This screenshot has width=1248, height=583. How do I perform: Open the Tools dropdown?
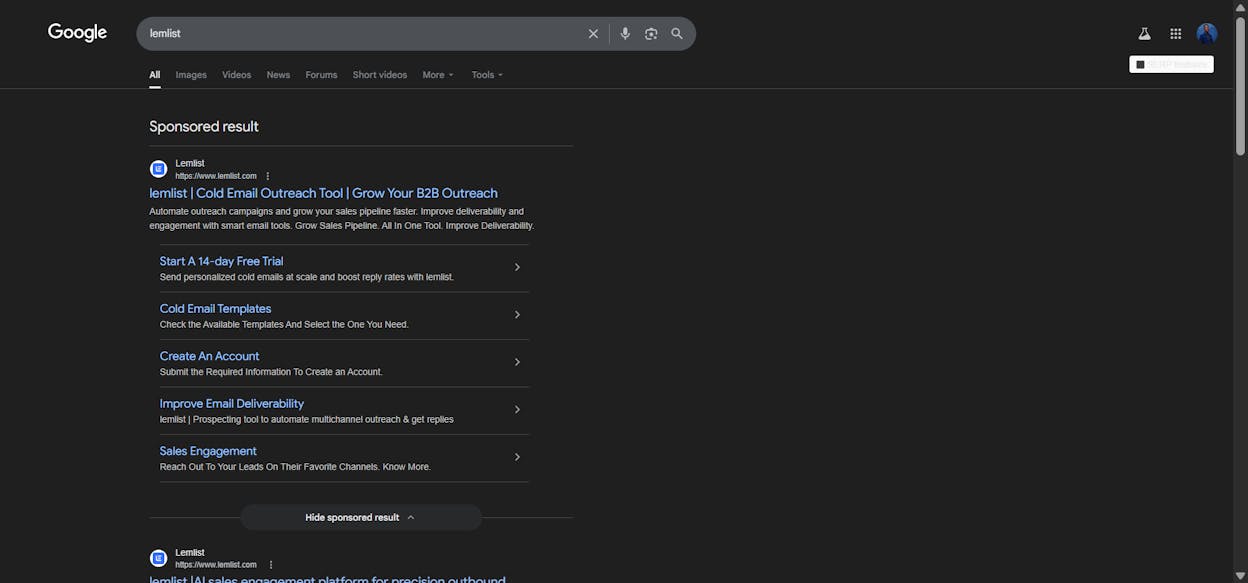click(x=487, y=75)
